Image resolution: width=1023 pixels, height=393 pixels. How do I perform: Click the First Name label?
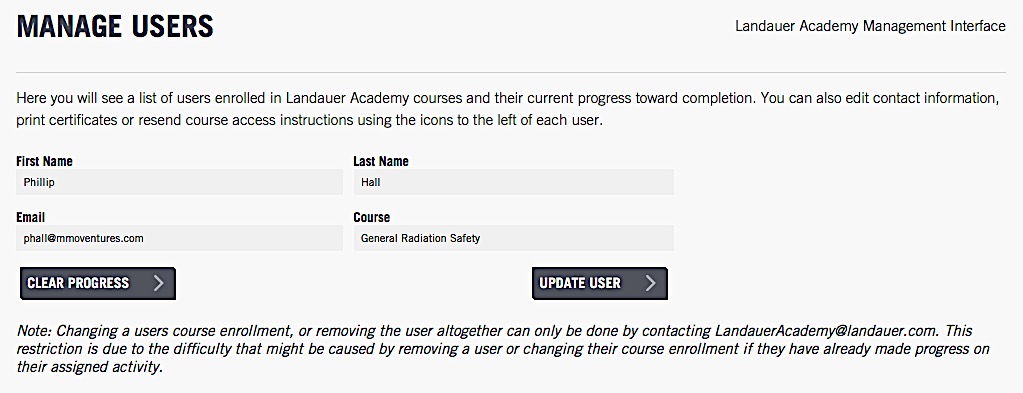[x=44, y=161]
